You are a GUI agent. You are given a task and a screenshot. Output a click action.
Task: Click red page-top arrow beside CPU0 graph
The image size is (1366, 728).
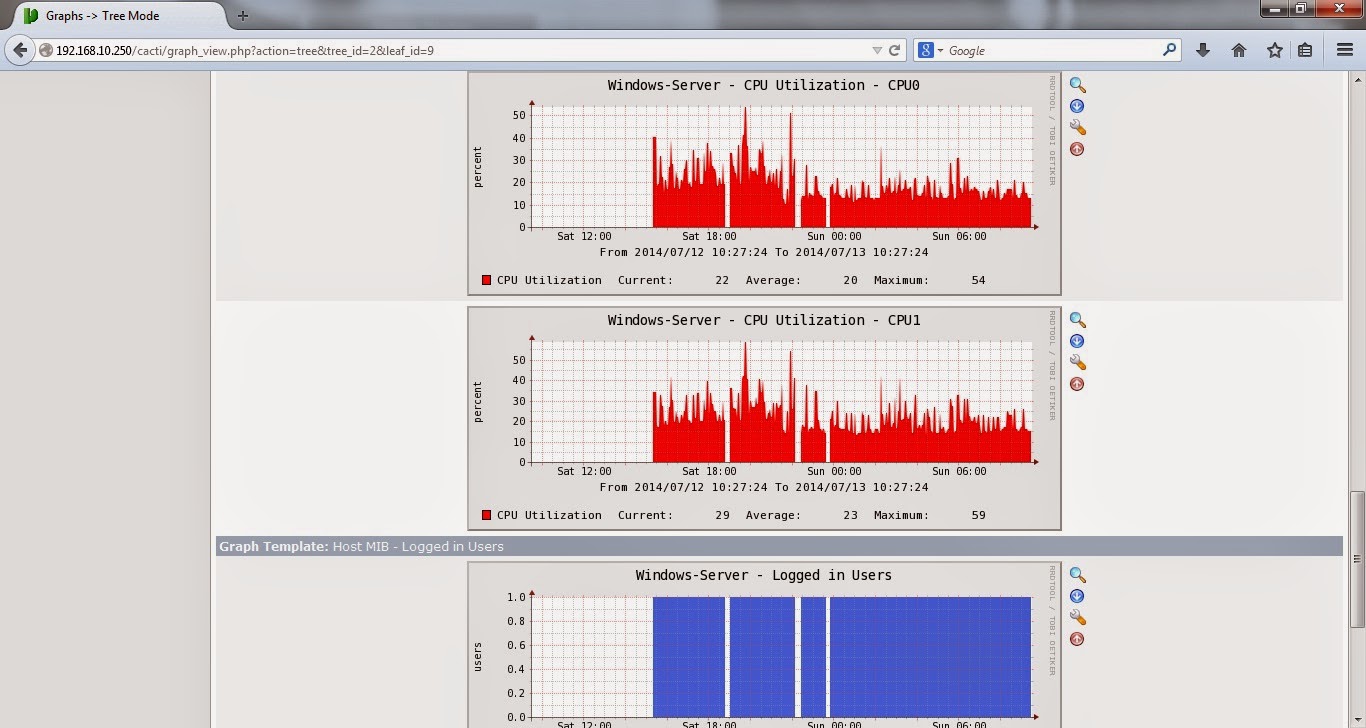point(1077,149)
